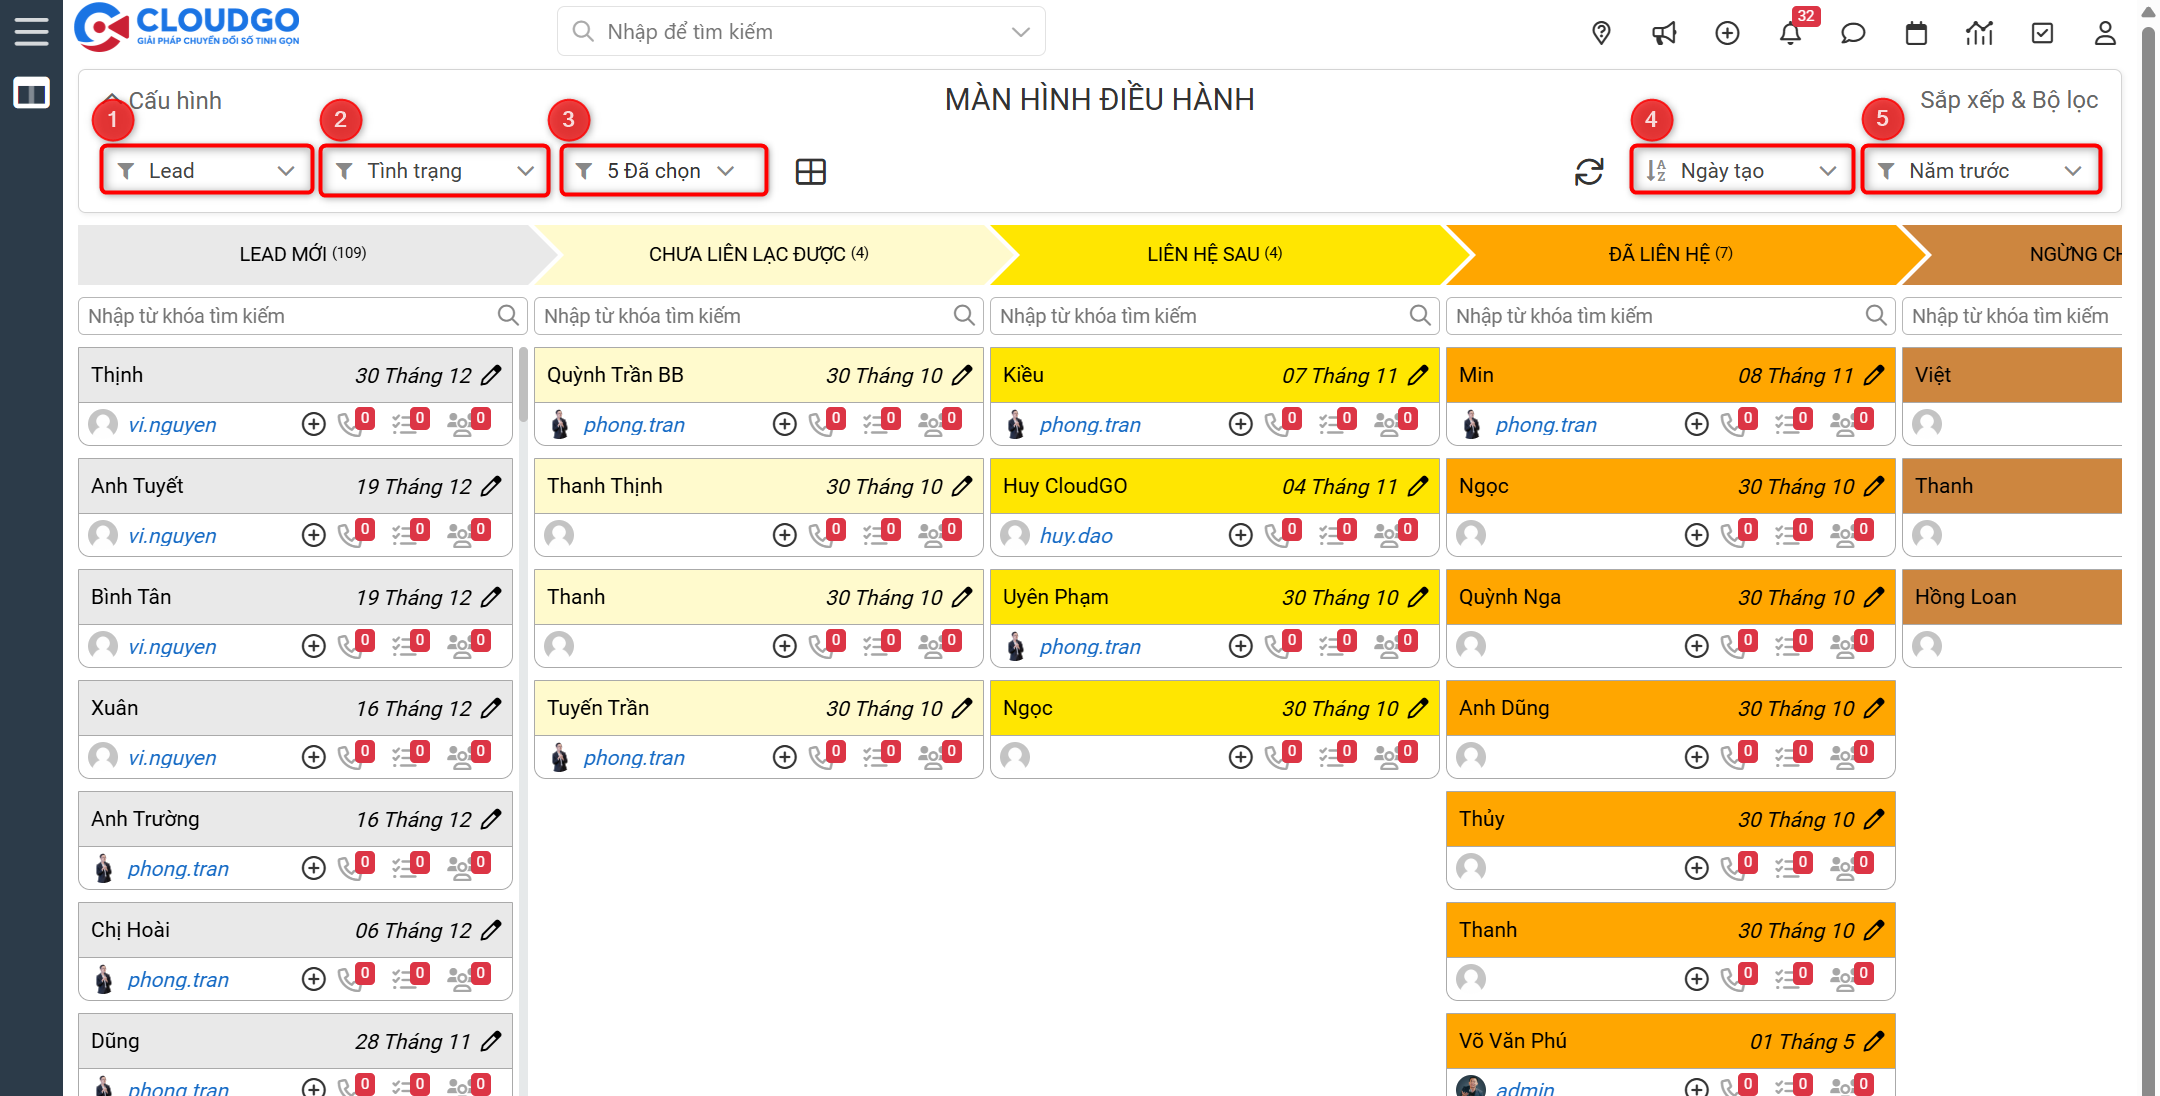Click the grid layout icon beside filters
Screen dimensions: 2160x1096
[810, 172]
